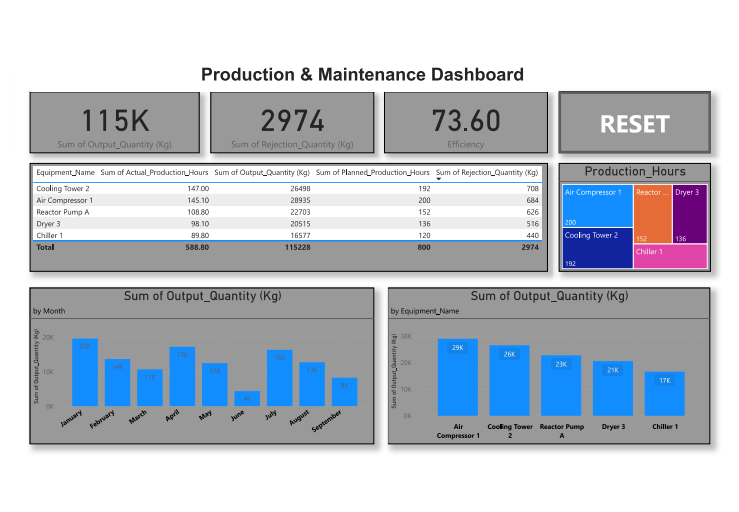The image size is (739, 512).
Task: Sort table by Equipment_Name column header
Action: point(66,173)
